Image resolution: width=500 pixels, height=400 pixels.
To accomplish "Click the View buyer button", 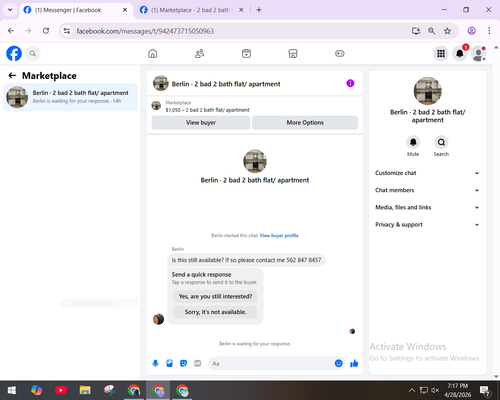I will pyautogui.click(x=201, y=123).
